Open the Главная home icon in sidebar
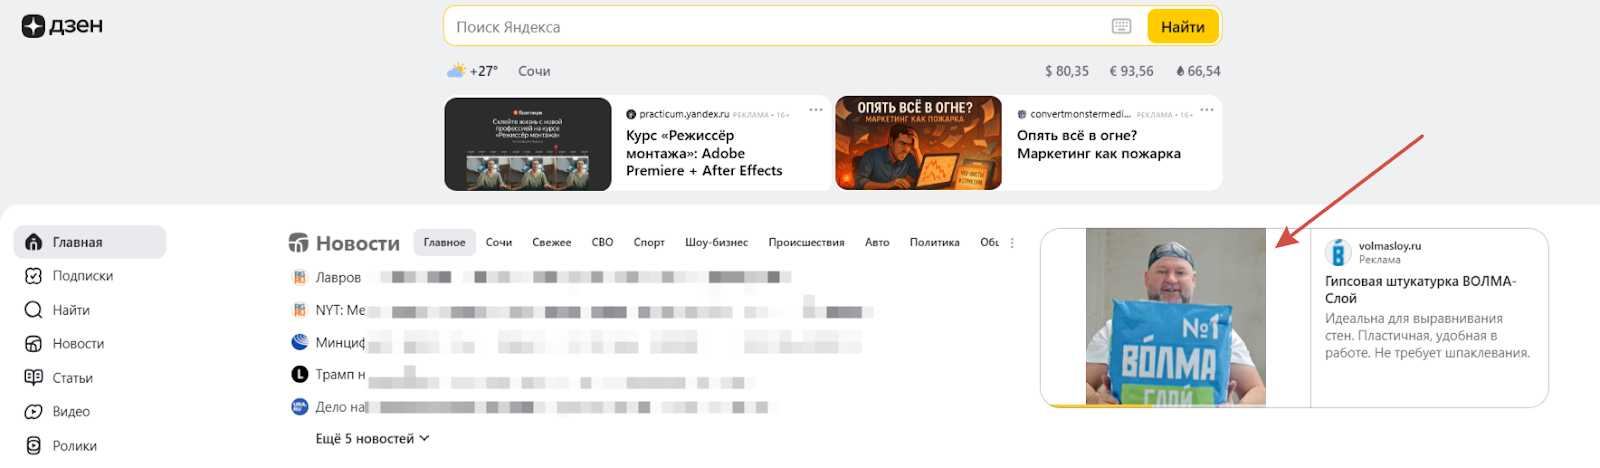This screenshot has height=468, width=1600. (34, 242)
